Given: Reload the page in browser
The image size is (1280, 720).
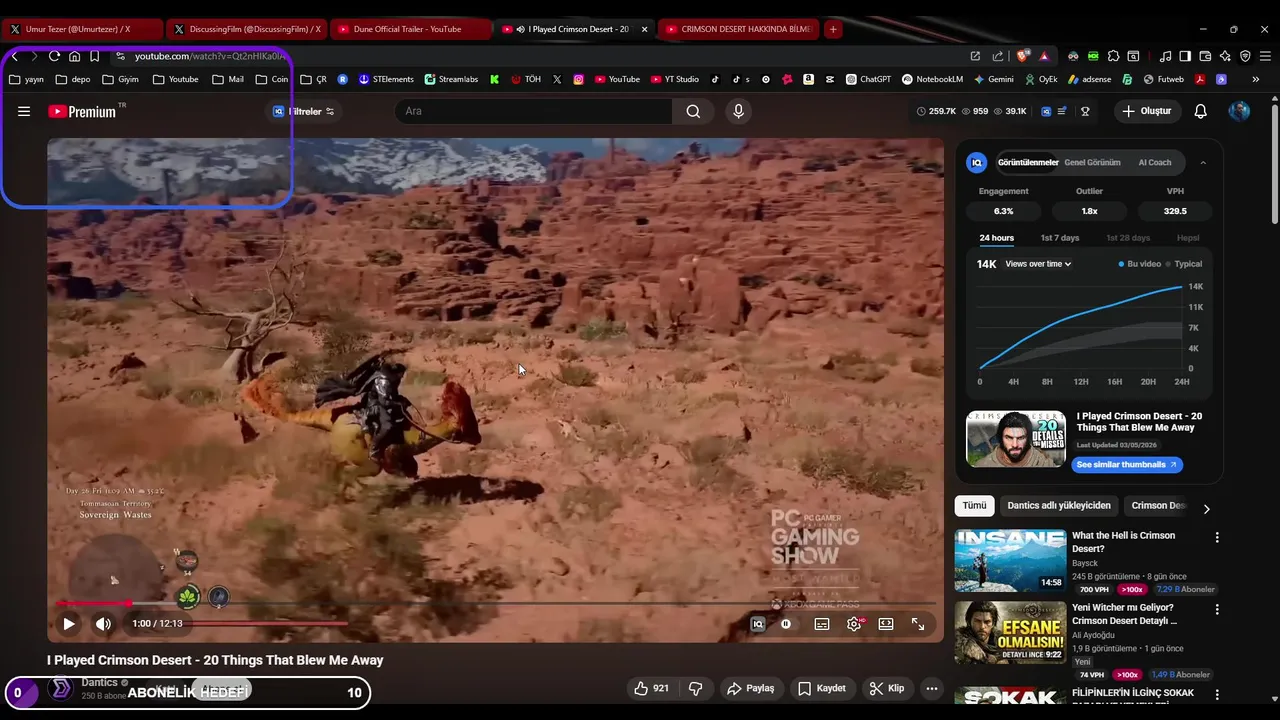Looking at the screenshot, I should pyautogui.click(x=54, y=56).
